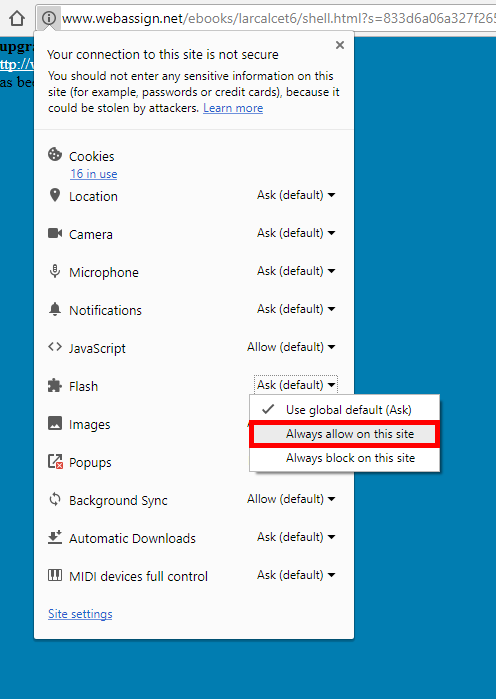Click the Flash puzzle piece icon
The height and width of the screenshot is (699, 496).
pyautogui.click(x=55, y=385)
